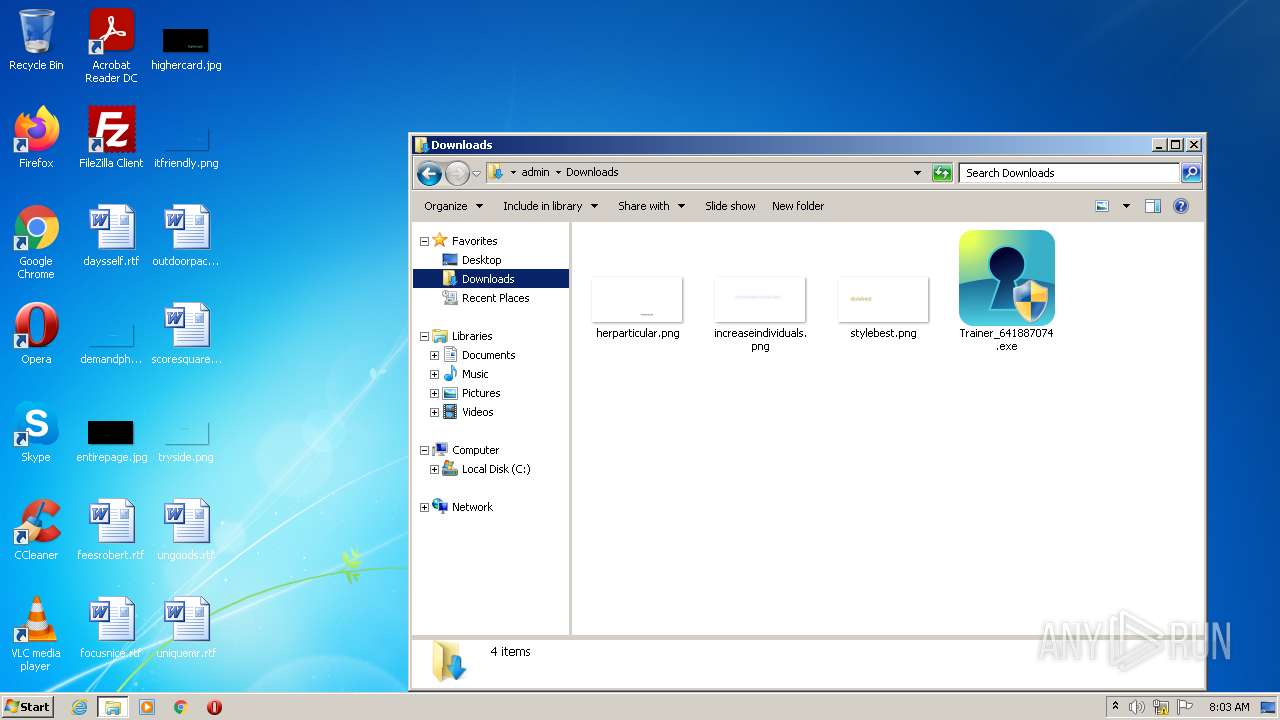
Task: Click the volume tray icon
Action: 1136,707
